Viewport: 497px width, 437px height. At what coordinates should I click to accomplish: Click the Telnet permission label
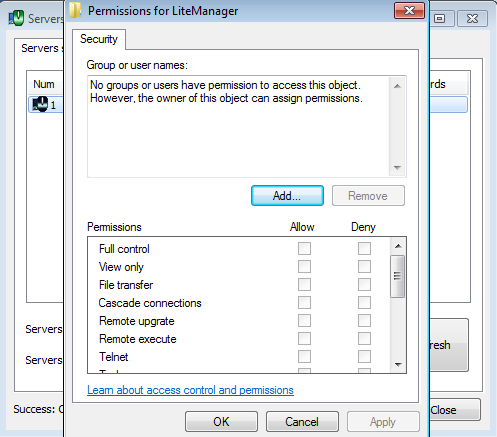coord(114,357)
